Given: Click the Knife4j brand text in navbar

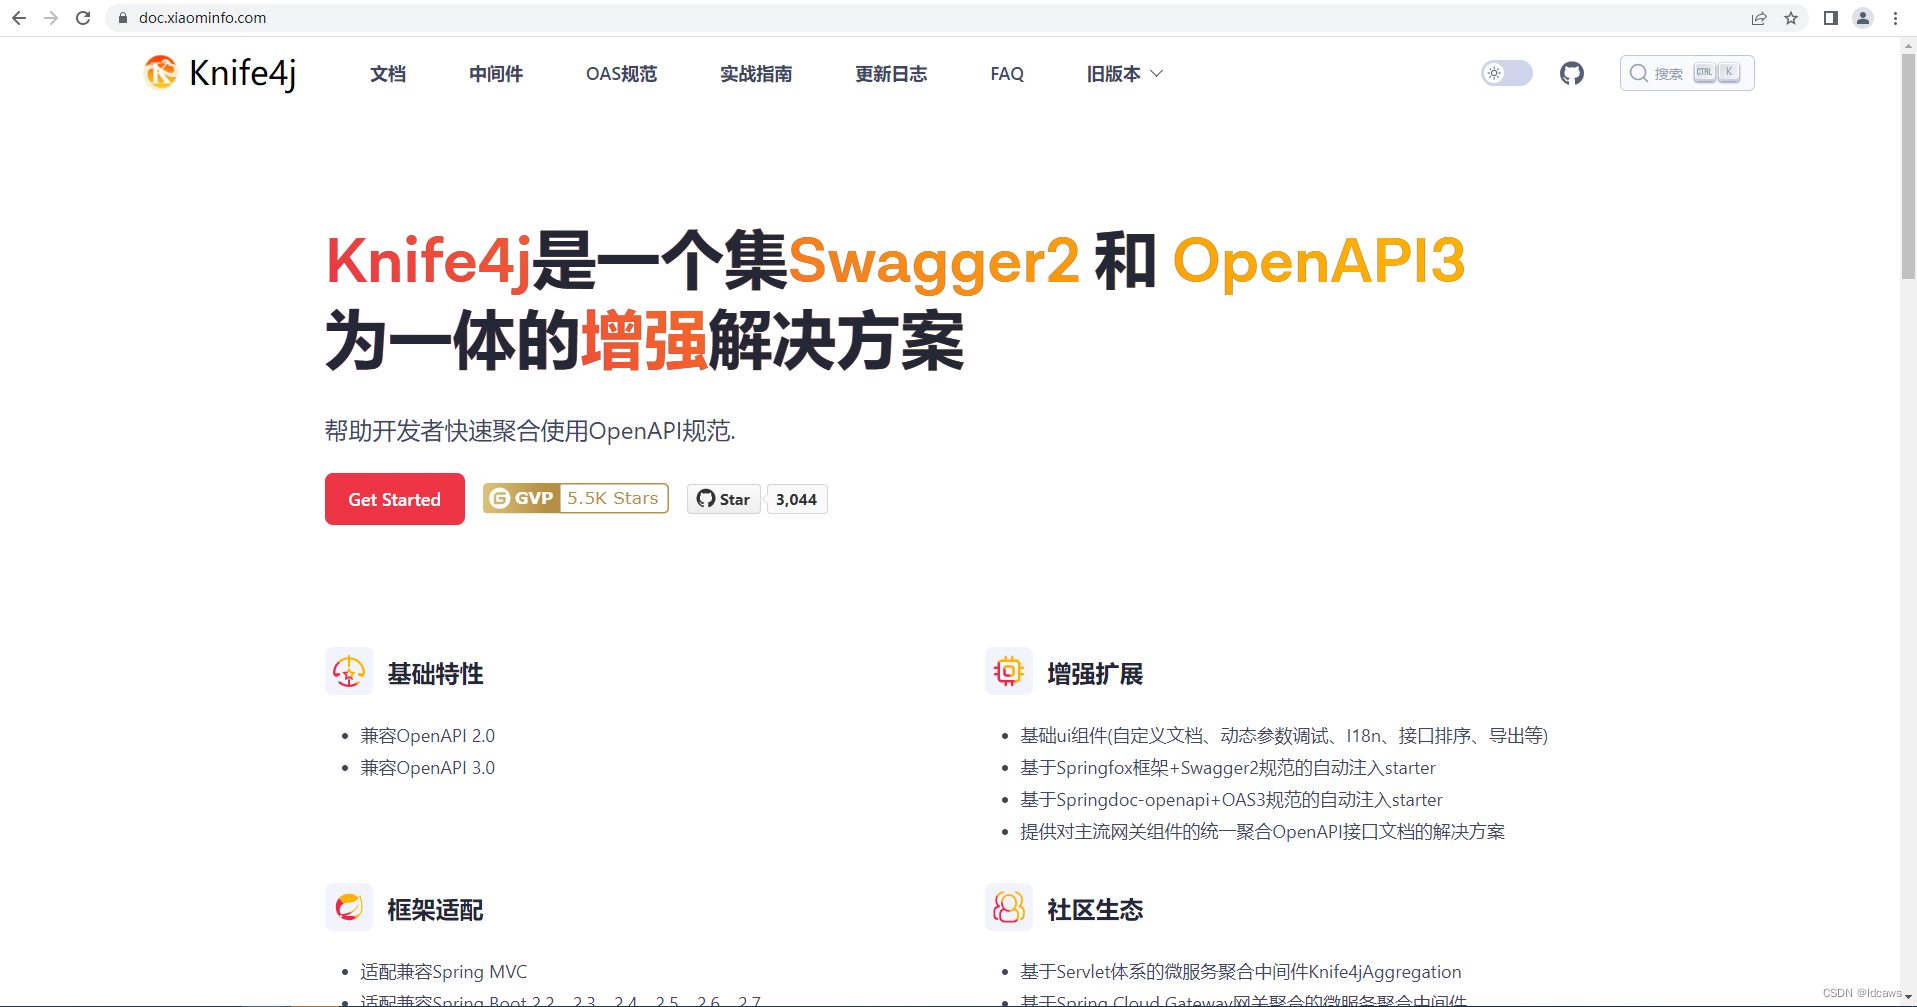Looking at the screenshot, I should point(243,73).
